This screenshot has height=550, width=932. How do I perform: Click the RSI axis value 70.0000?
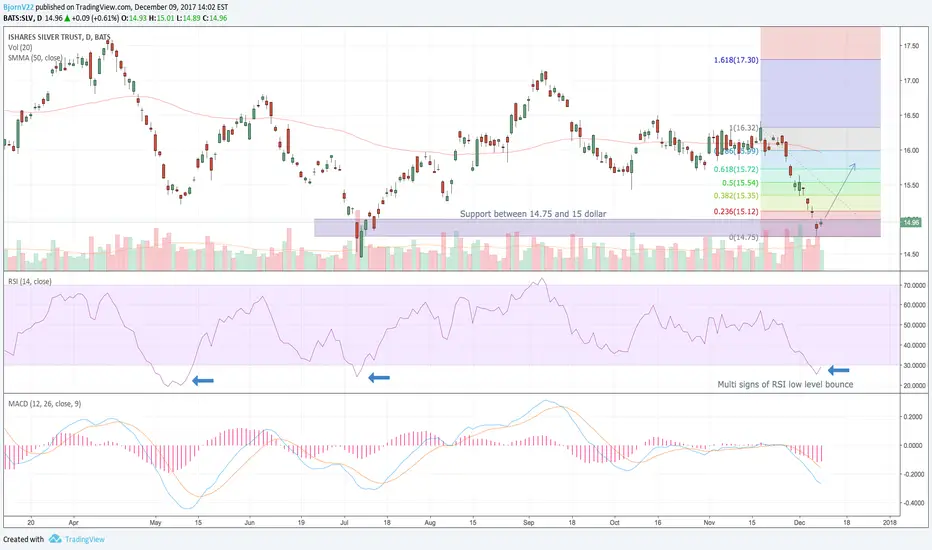914,286
